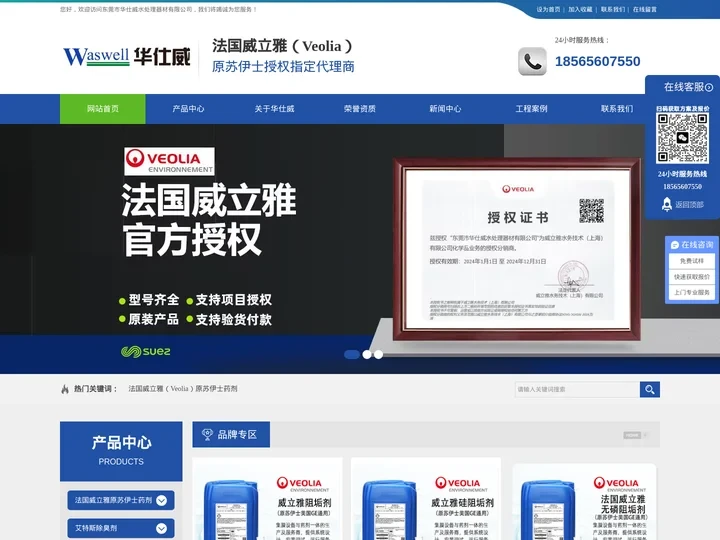
Task: Click the 快速获取报价 button
Action: point(692,276)
